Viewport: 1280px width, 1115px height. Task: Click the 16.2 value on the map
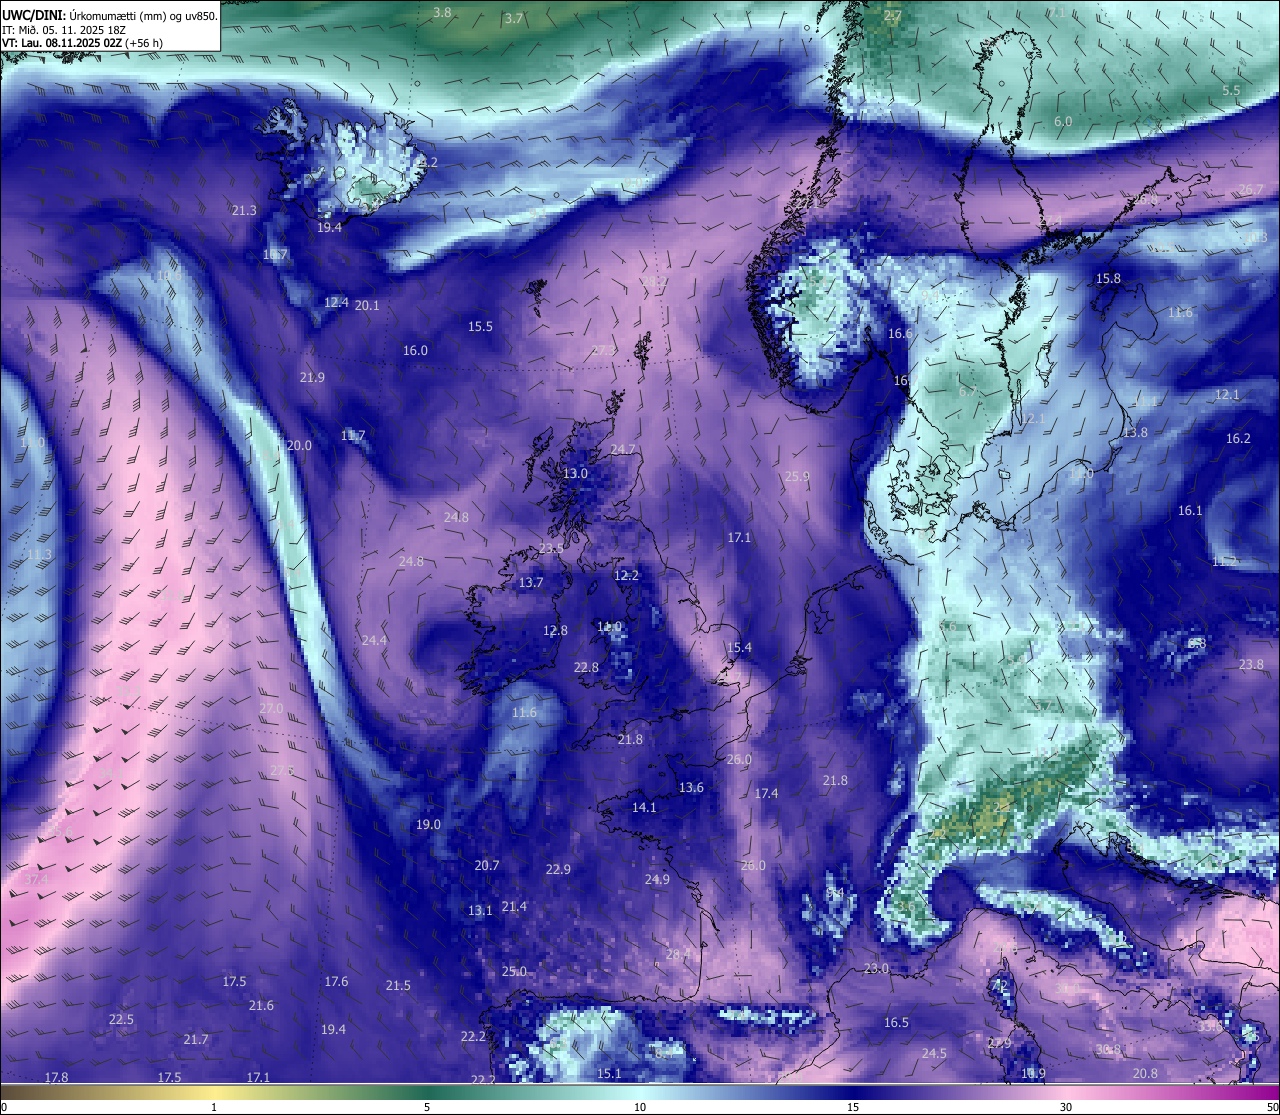1238,438
